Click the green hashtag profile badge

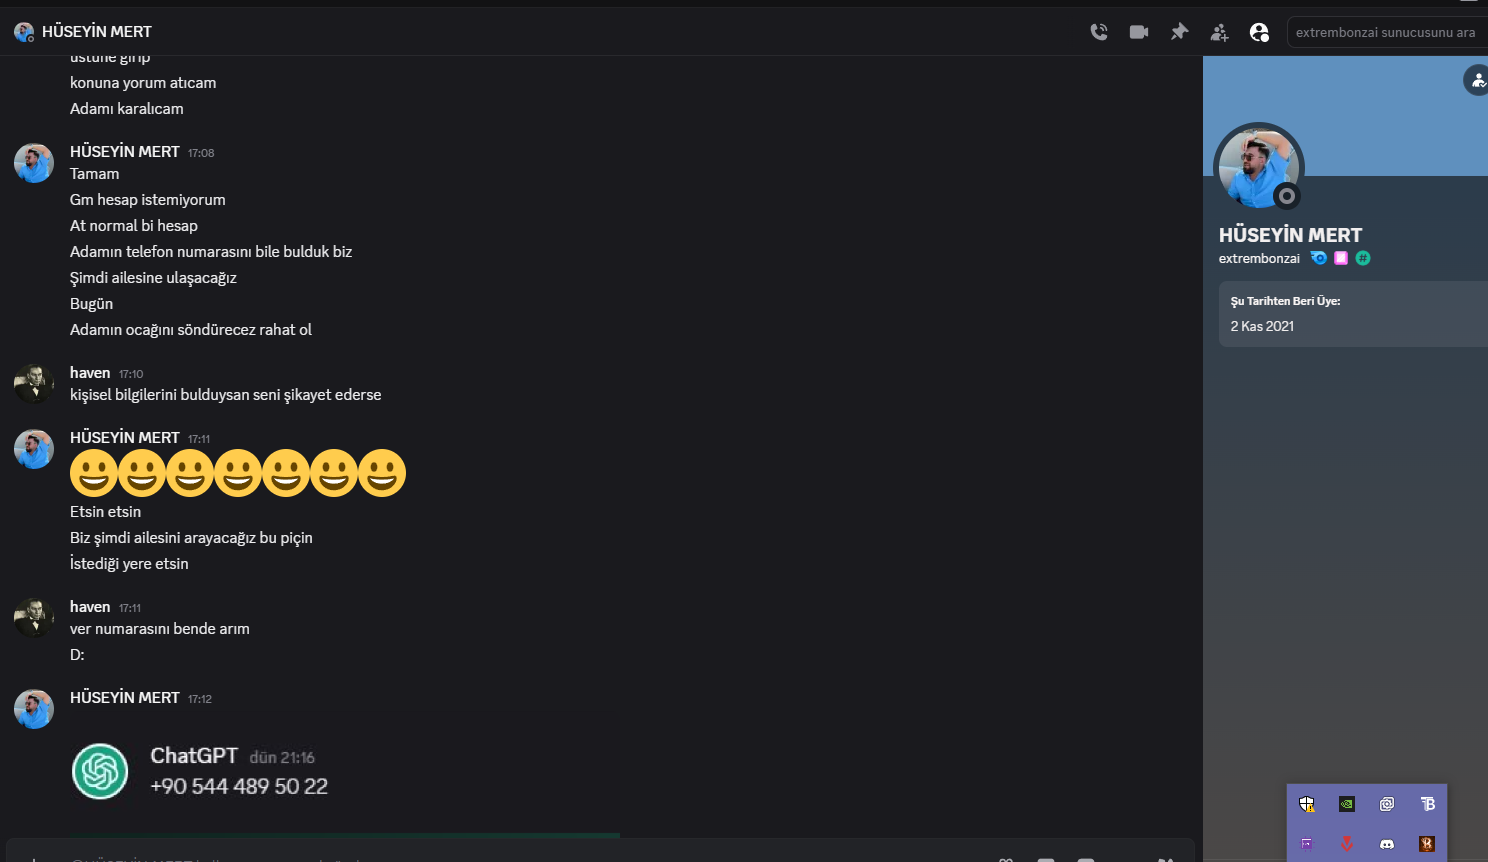pyautogui.click(x=1363, y=258)
